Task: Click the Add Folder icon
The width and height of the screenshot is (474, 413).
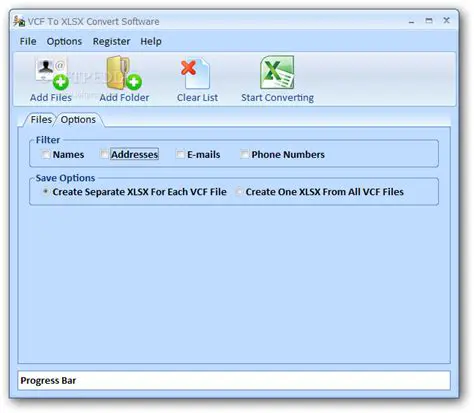Action: 124,73
